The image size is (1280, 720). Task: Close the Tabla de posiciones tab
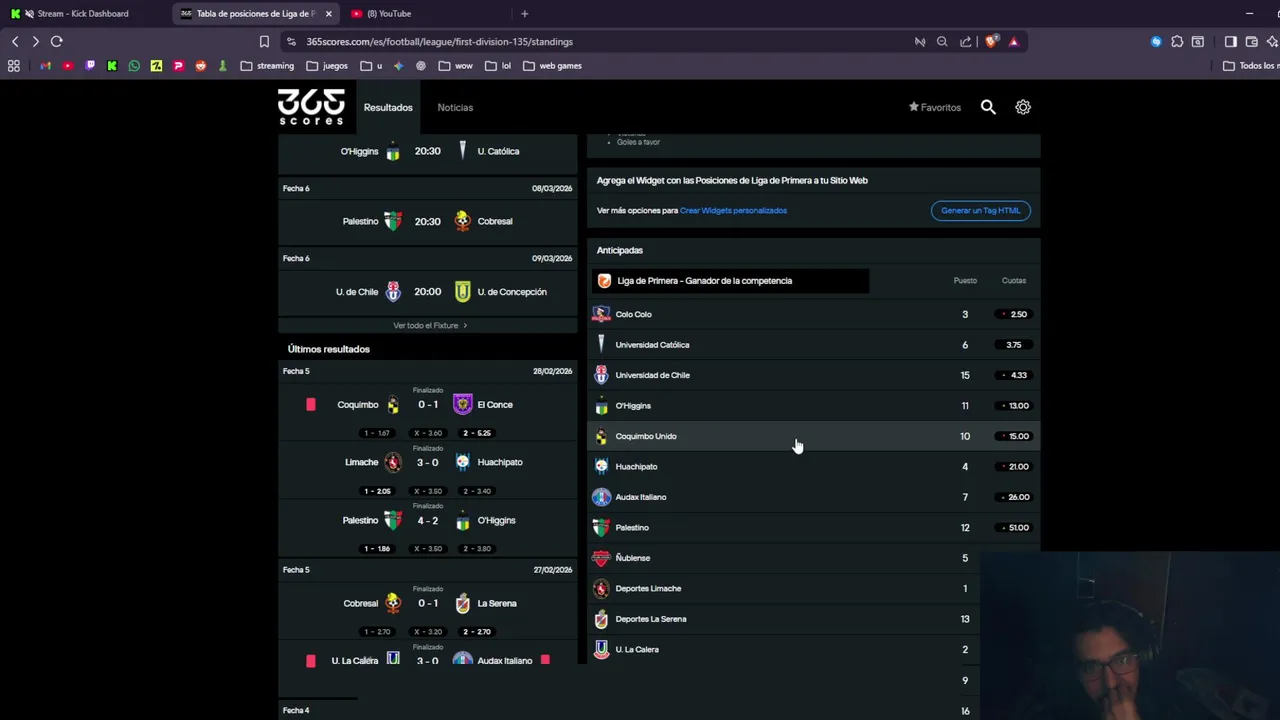328,14
